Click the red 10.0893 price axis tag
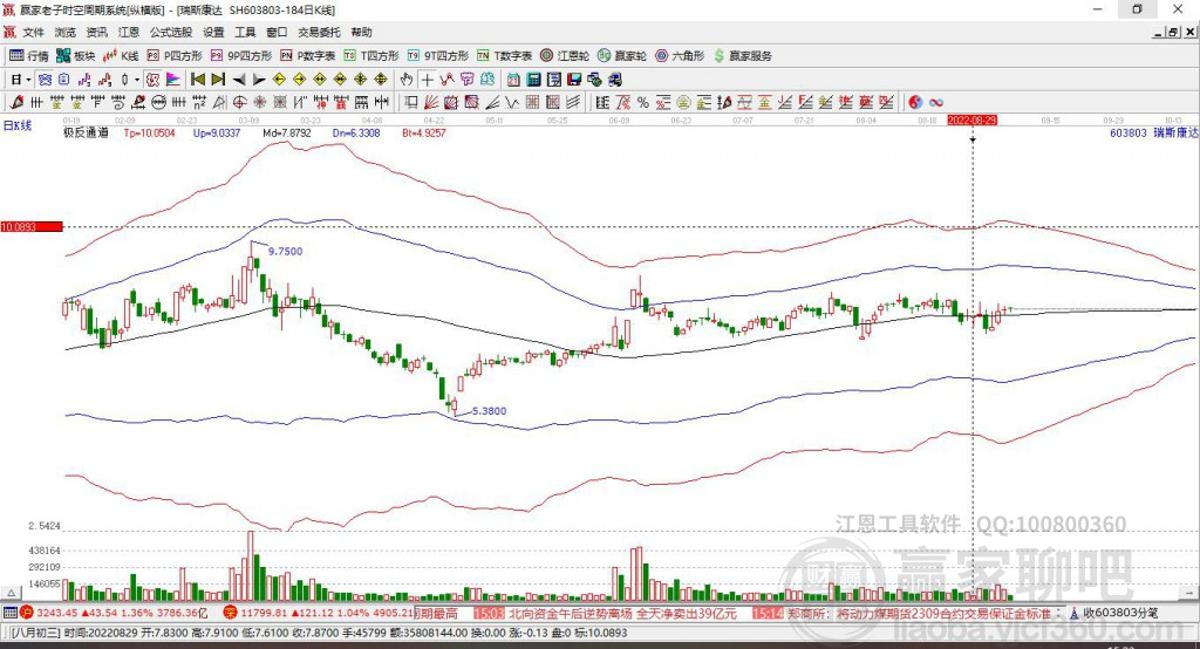The image size is (1200, 649). click(31, 227)
